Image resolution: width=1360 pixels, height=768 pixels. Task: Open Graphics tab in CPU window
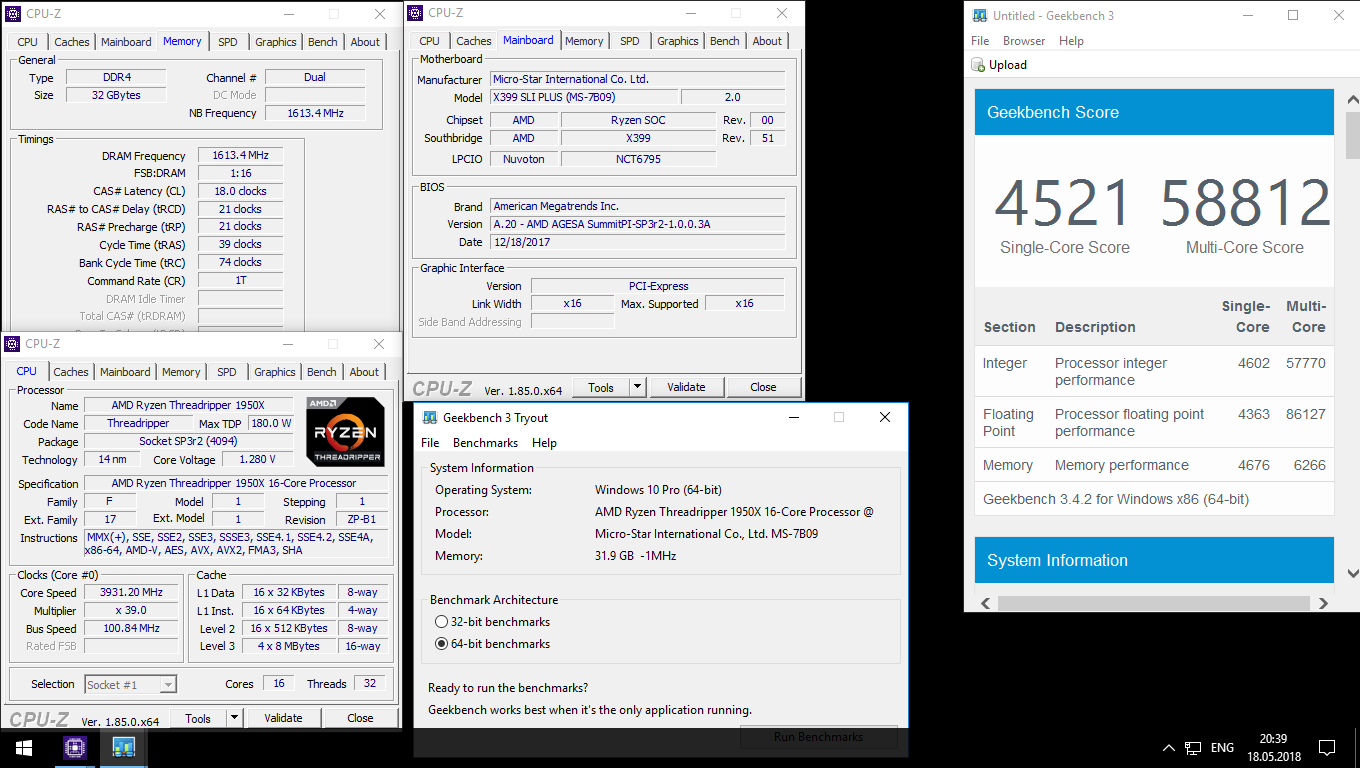pyautogui.click(x=275, y=372)
